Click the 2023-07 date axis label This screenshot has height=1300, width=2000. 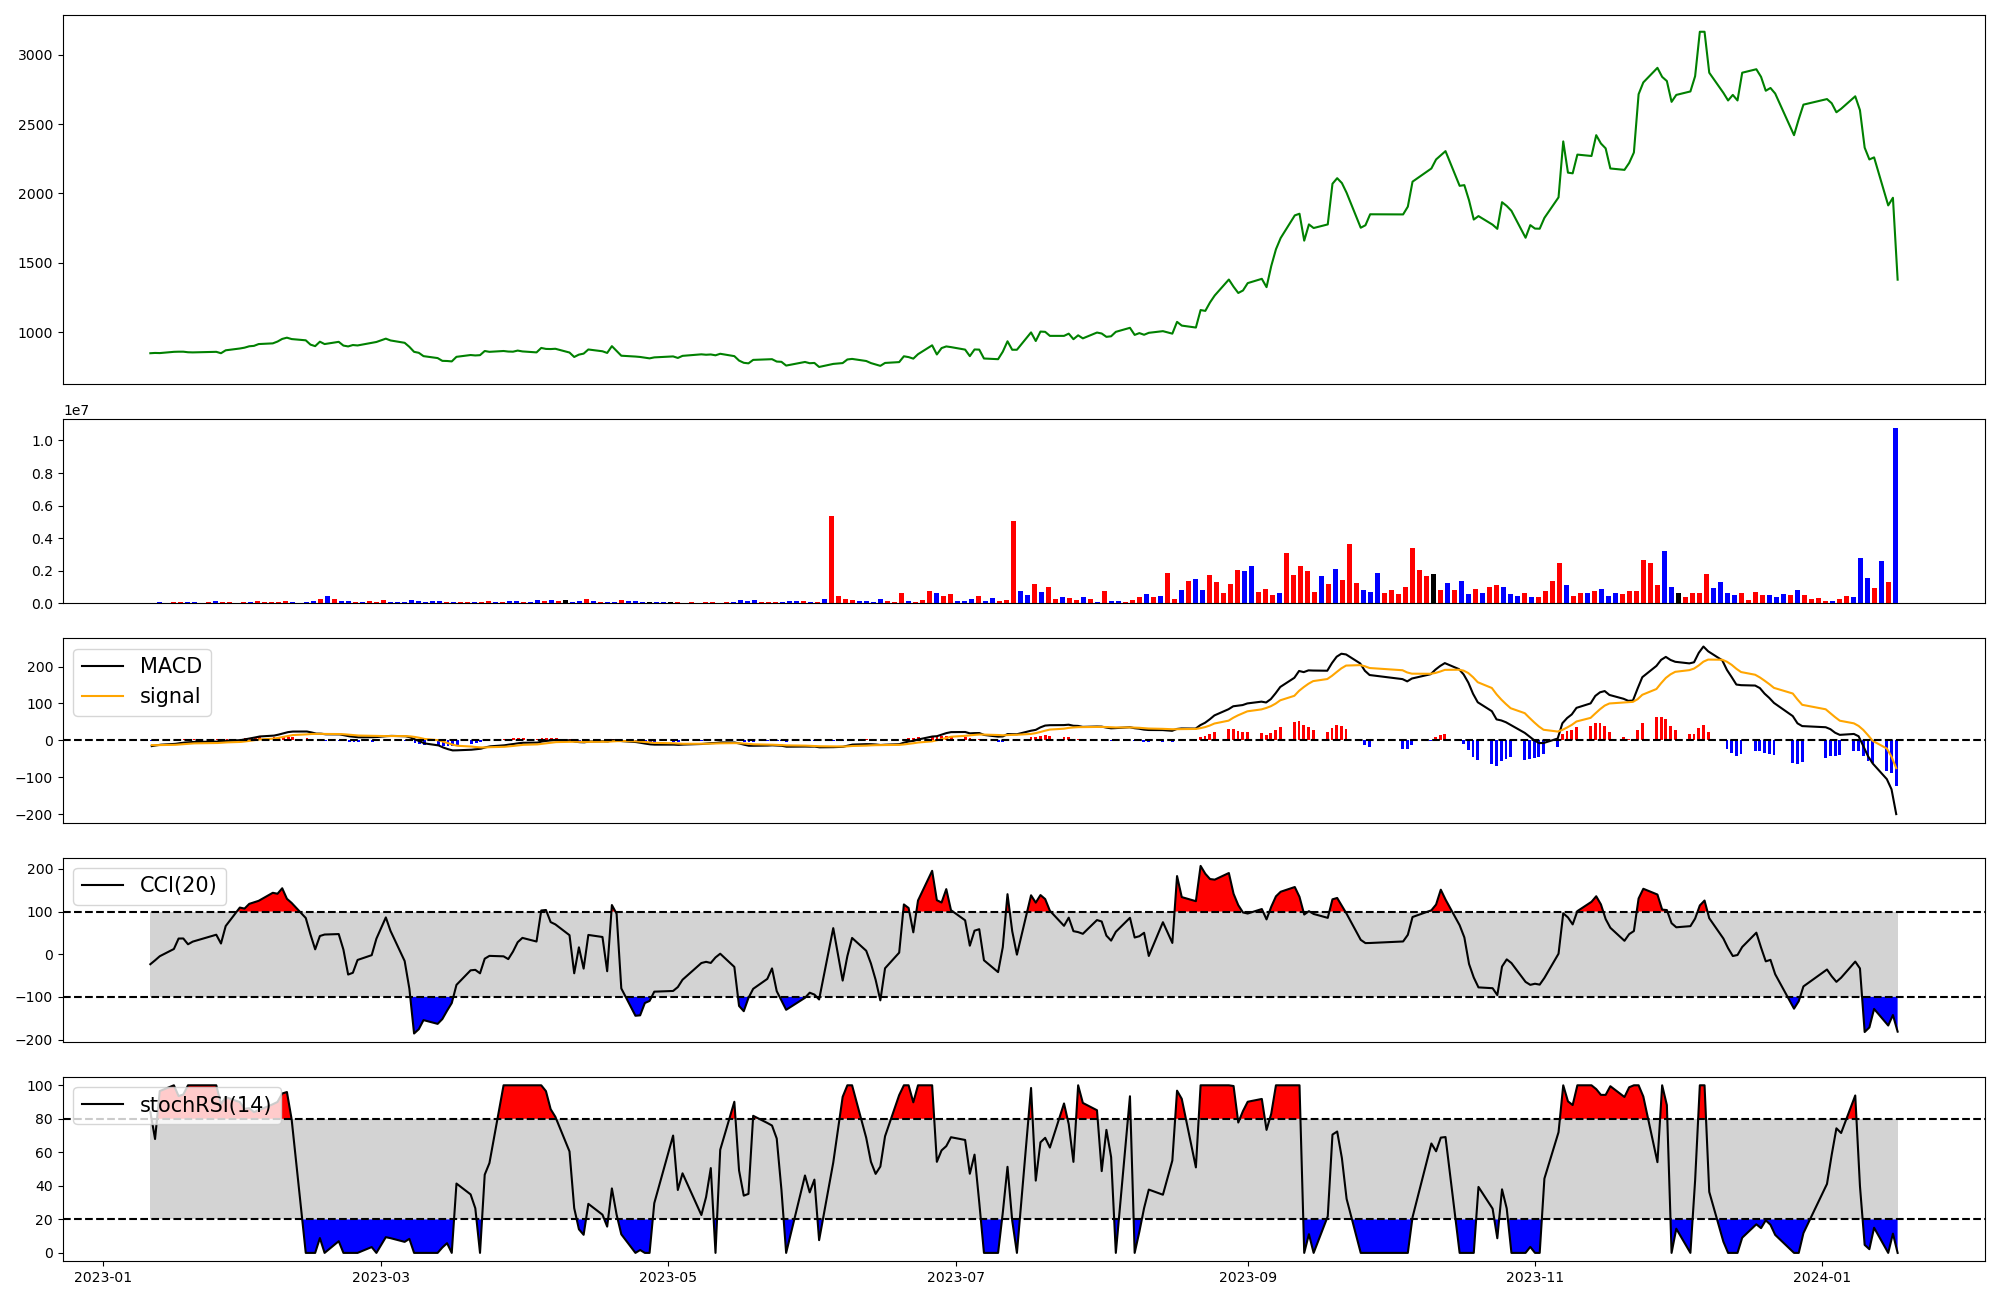pyautogui.click(x=956, y=1277)
